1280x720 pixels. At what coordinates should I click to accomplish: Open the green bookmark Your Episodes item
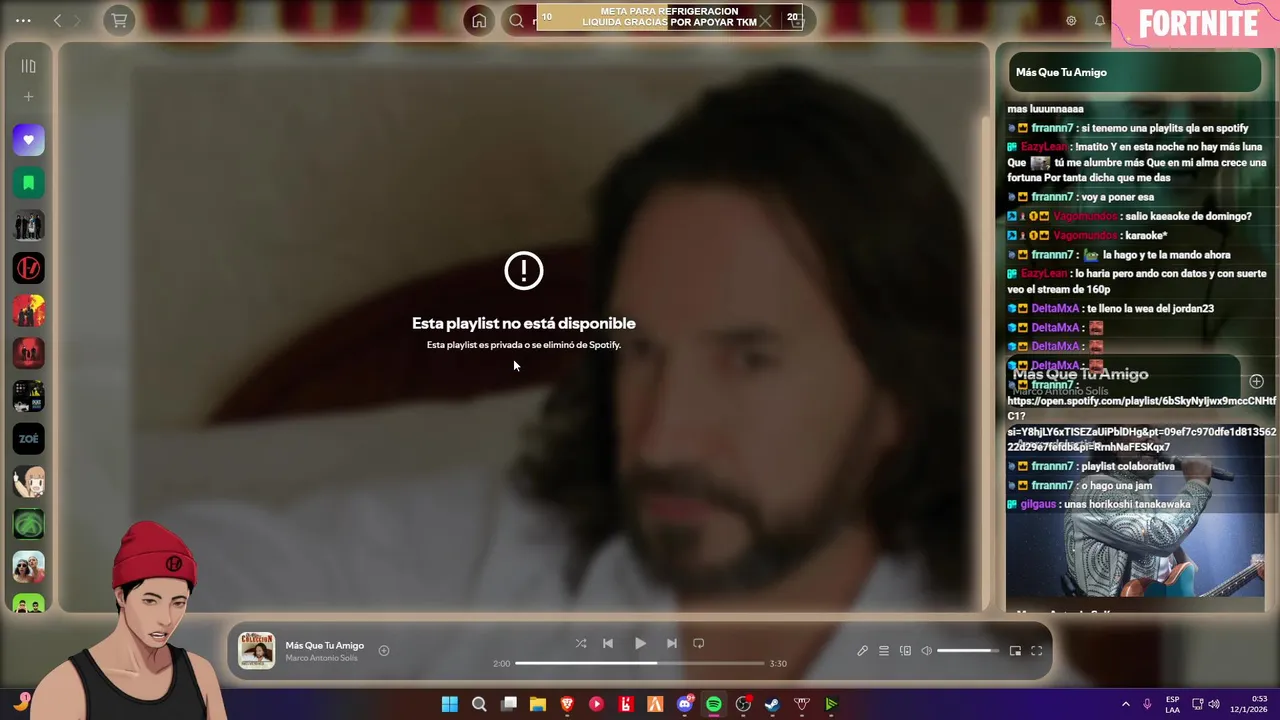pos(28,183)
